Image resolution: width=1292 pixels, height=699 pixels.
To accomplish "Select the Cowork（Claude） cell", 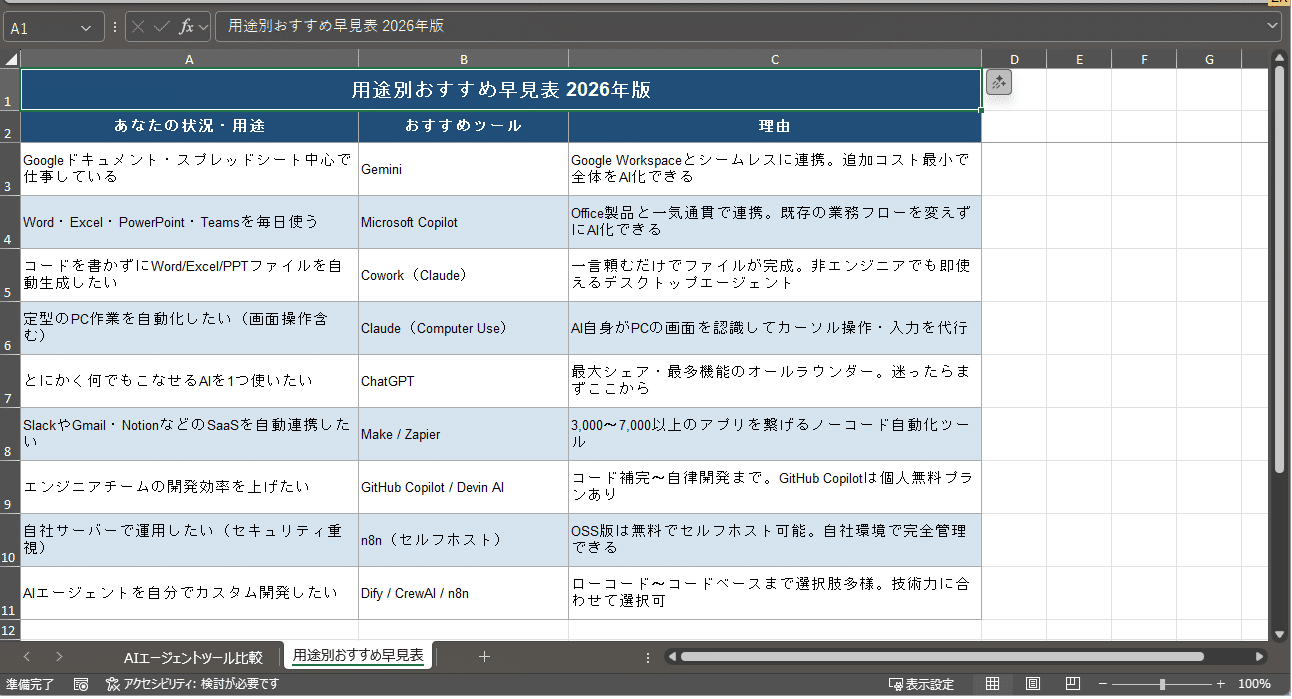I will [x=464, y=275].
